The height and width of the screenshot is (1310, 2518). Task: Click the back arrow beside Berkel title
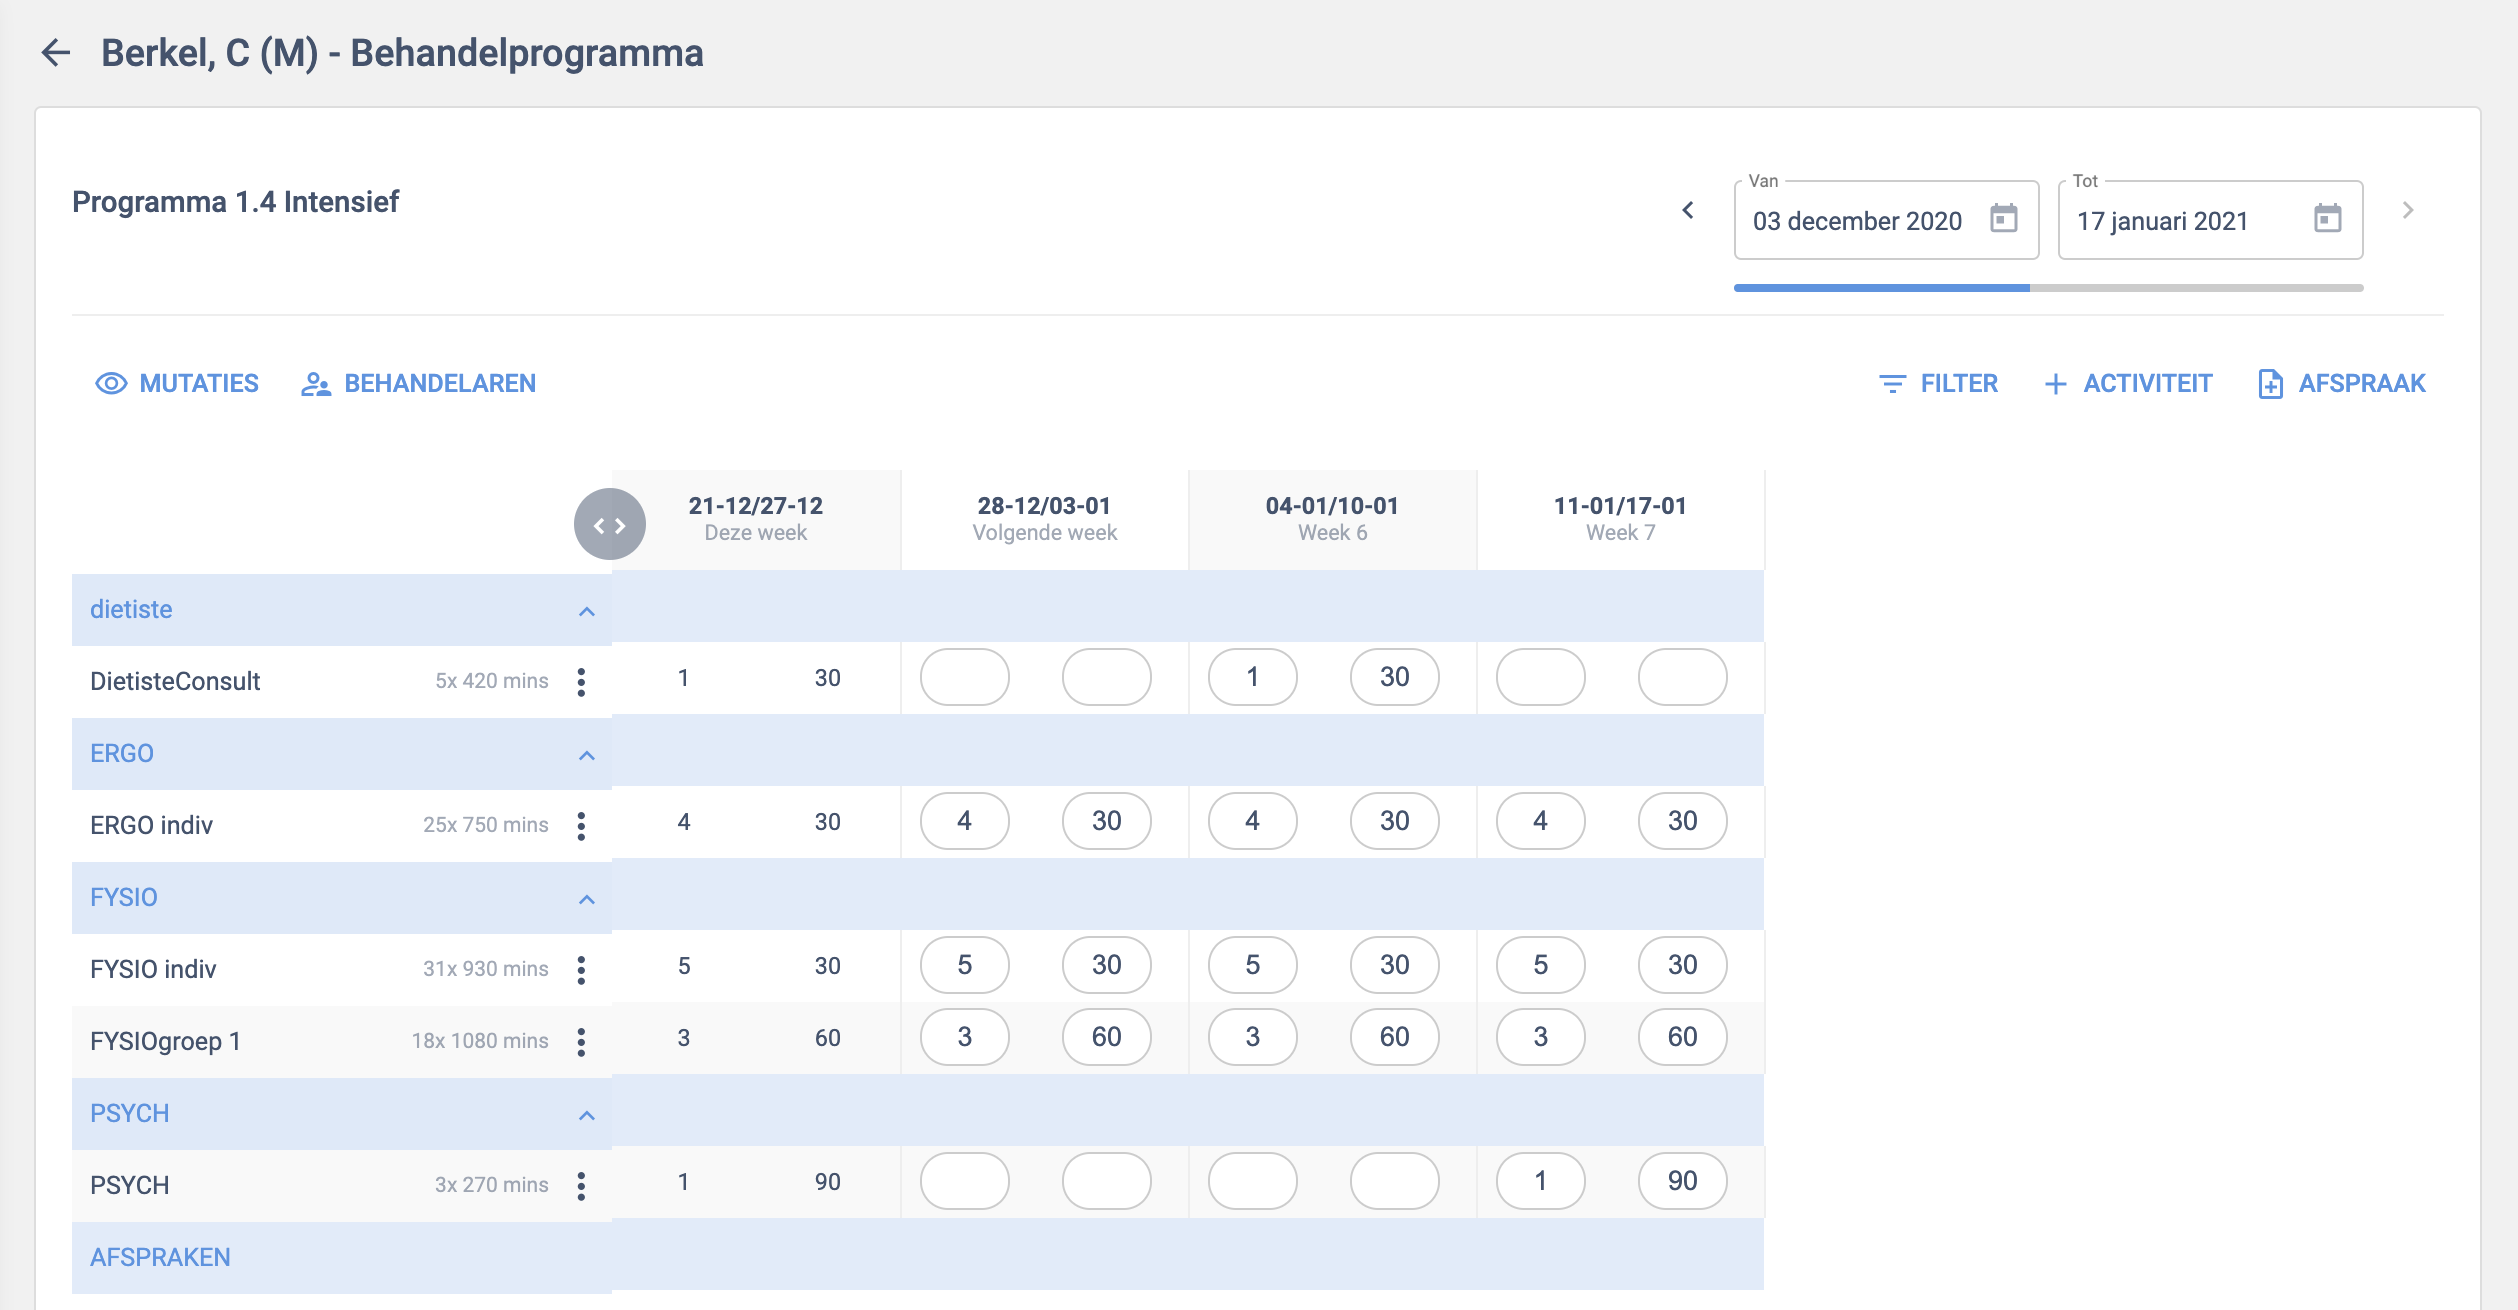56,53
